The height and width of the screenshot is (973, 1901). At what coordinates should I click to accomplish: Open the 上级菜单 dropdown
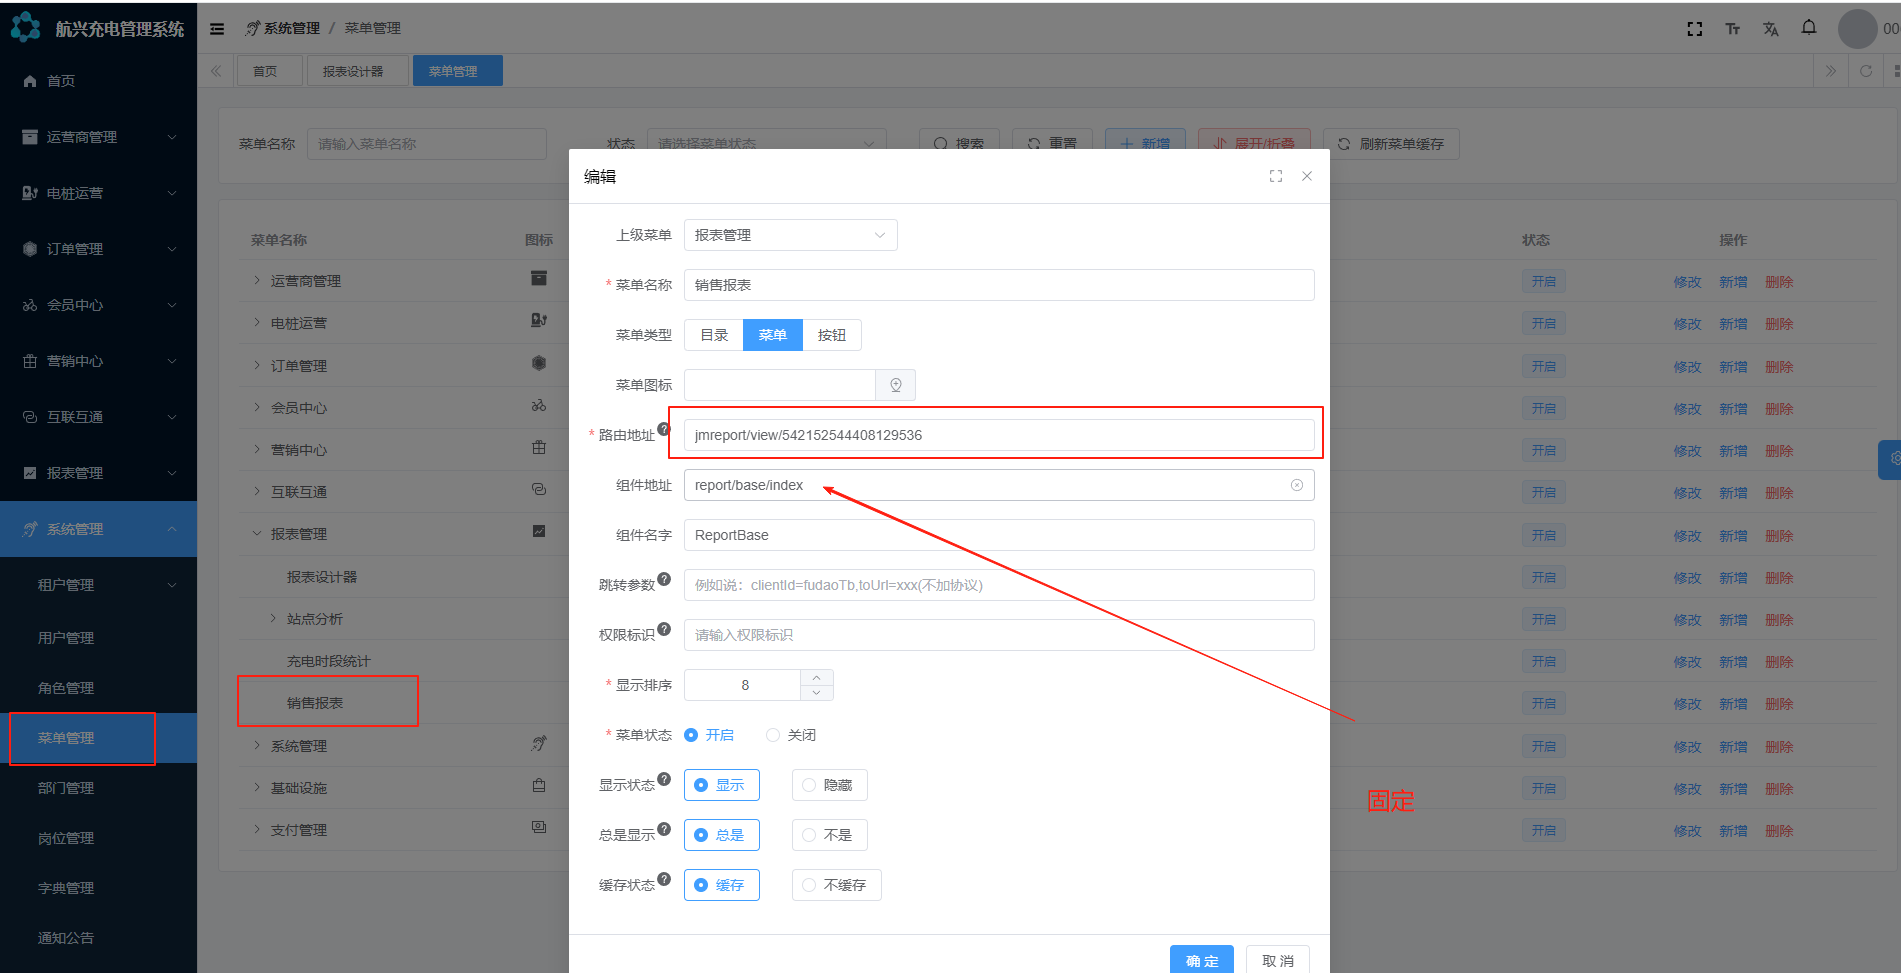tap(790, 235)
